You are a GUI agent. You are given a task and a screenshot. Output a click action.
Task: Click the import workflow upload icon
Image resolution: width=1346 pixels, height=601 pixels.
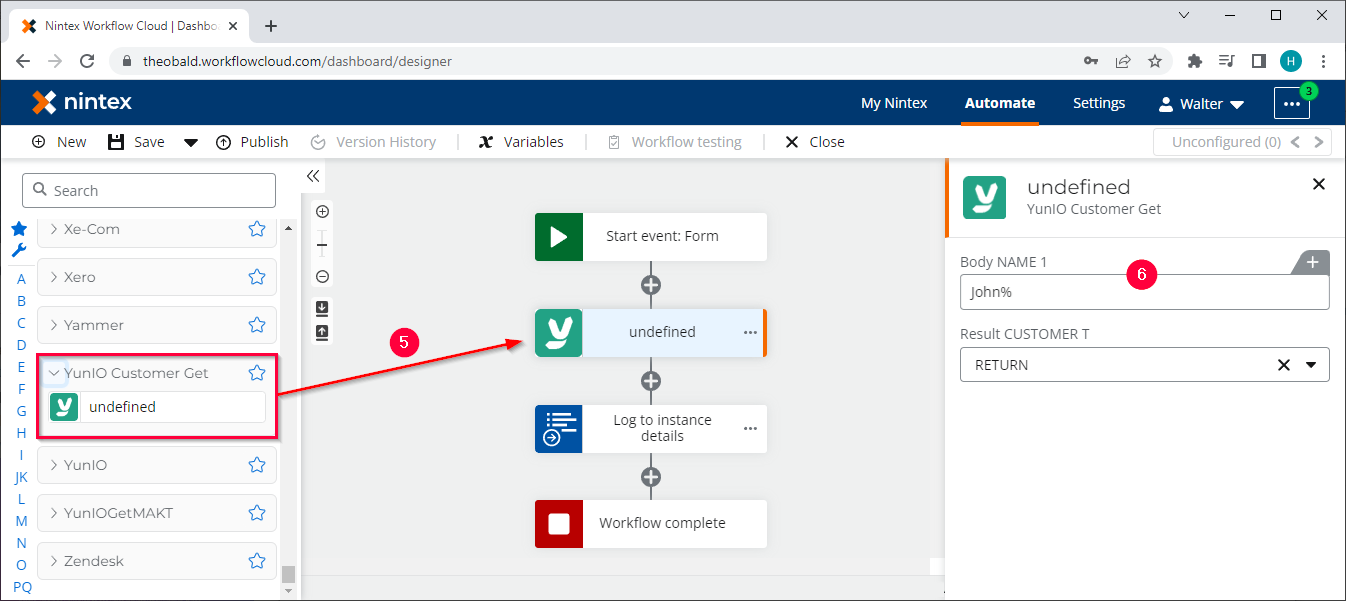(322, 331)
